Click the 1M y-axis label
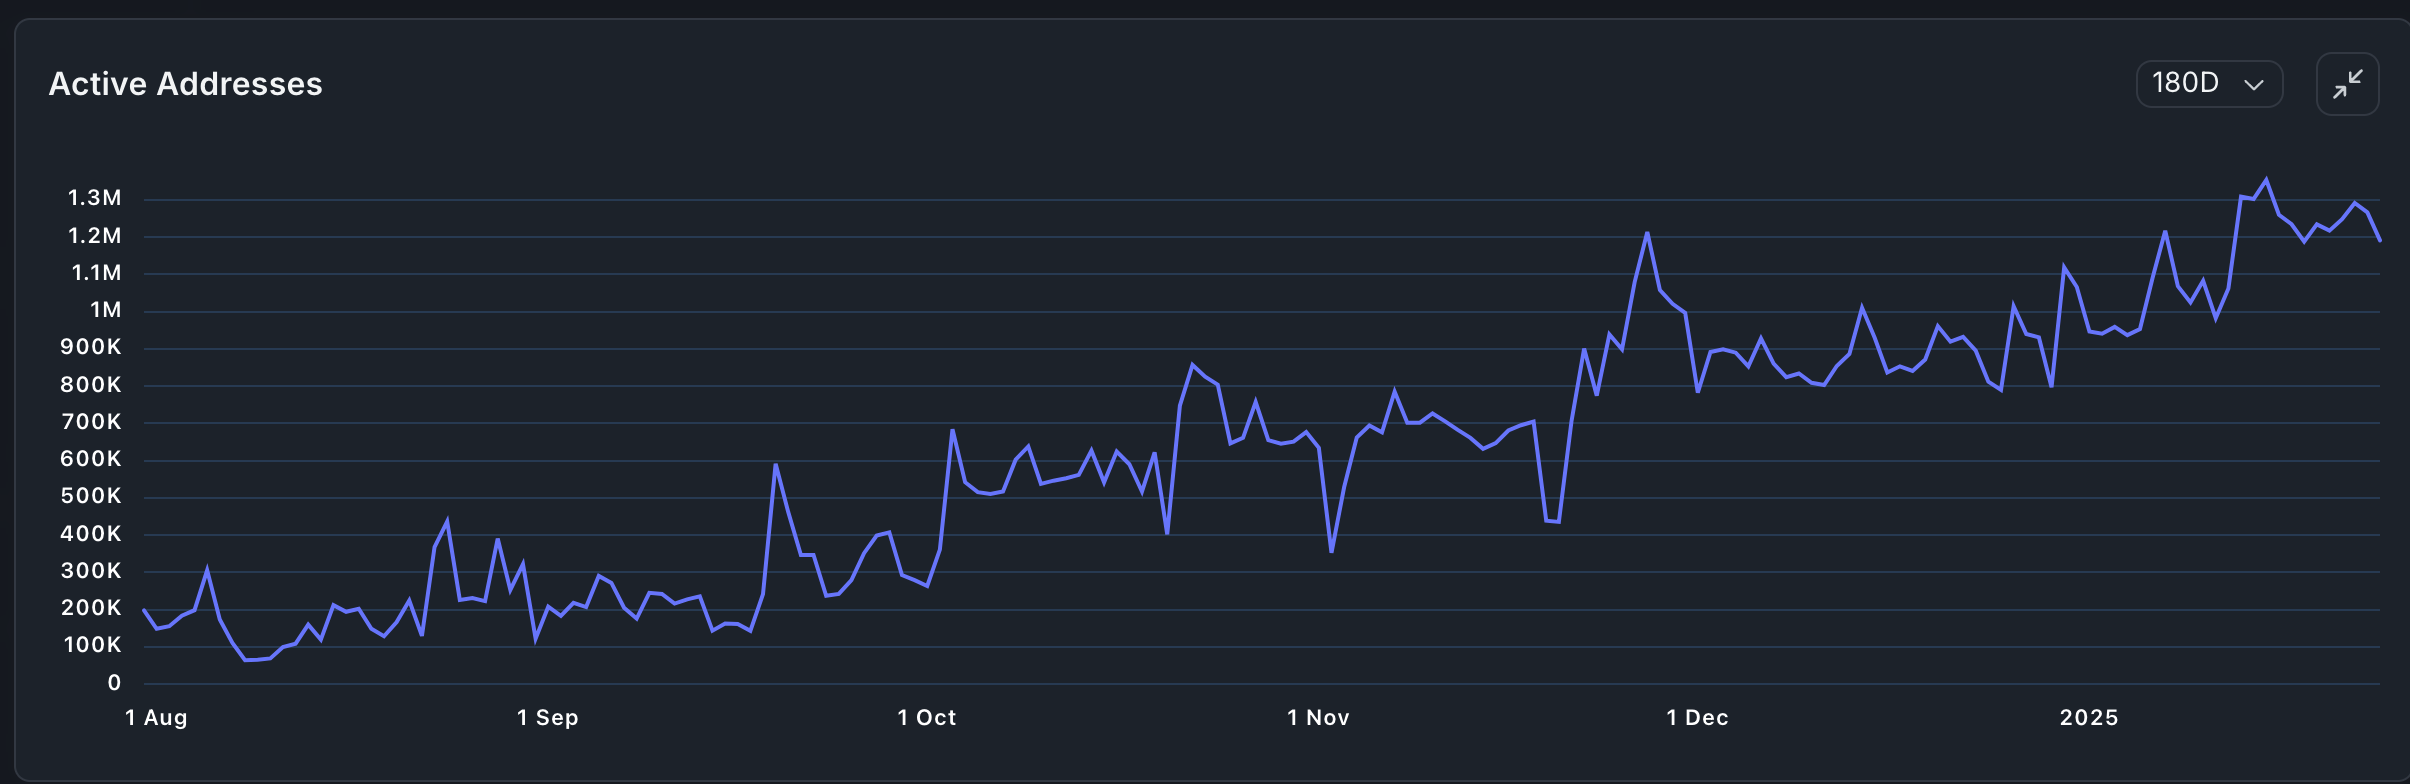The height and width of the screenshot is (784, 2410). click(x=105, y=310)
